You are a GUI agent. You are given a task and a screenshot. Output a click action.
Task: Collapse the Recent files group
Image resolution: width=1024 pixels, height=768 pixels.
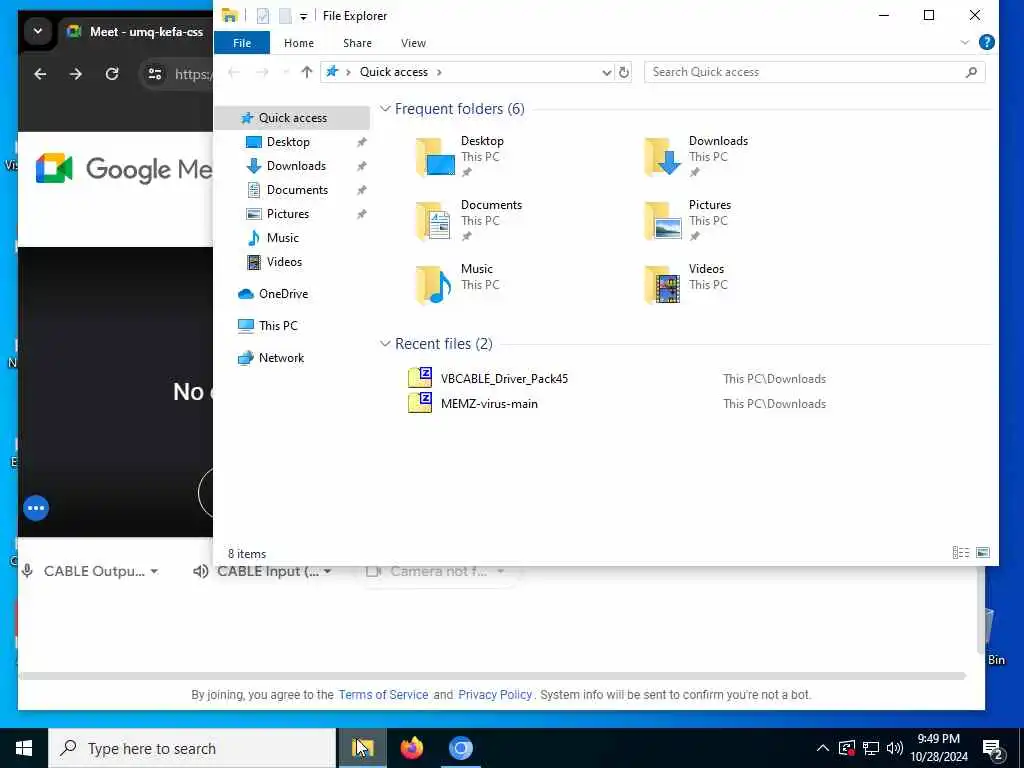[385, 344]
